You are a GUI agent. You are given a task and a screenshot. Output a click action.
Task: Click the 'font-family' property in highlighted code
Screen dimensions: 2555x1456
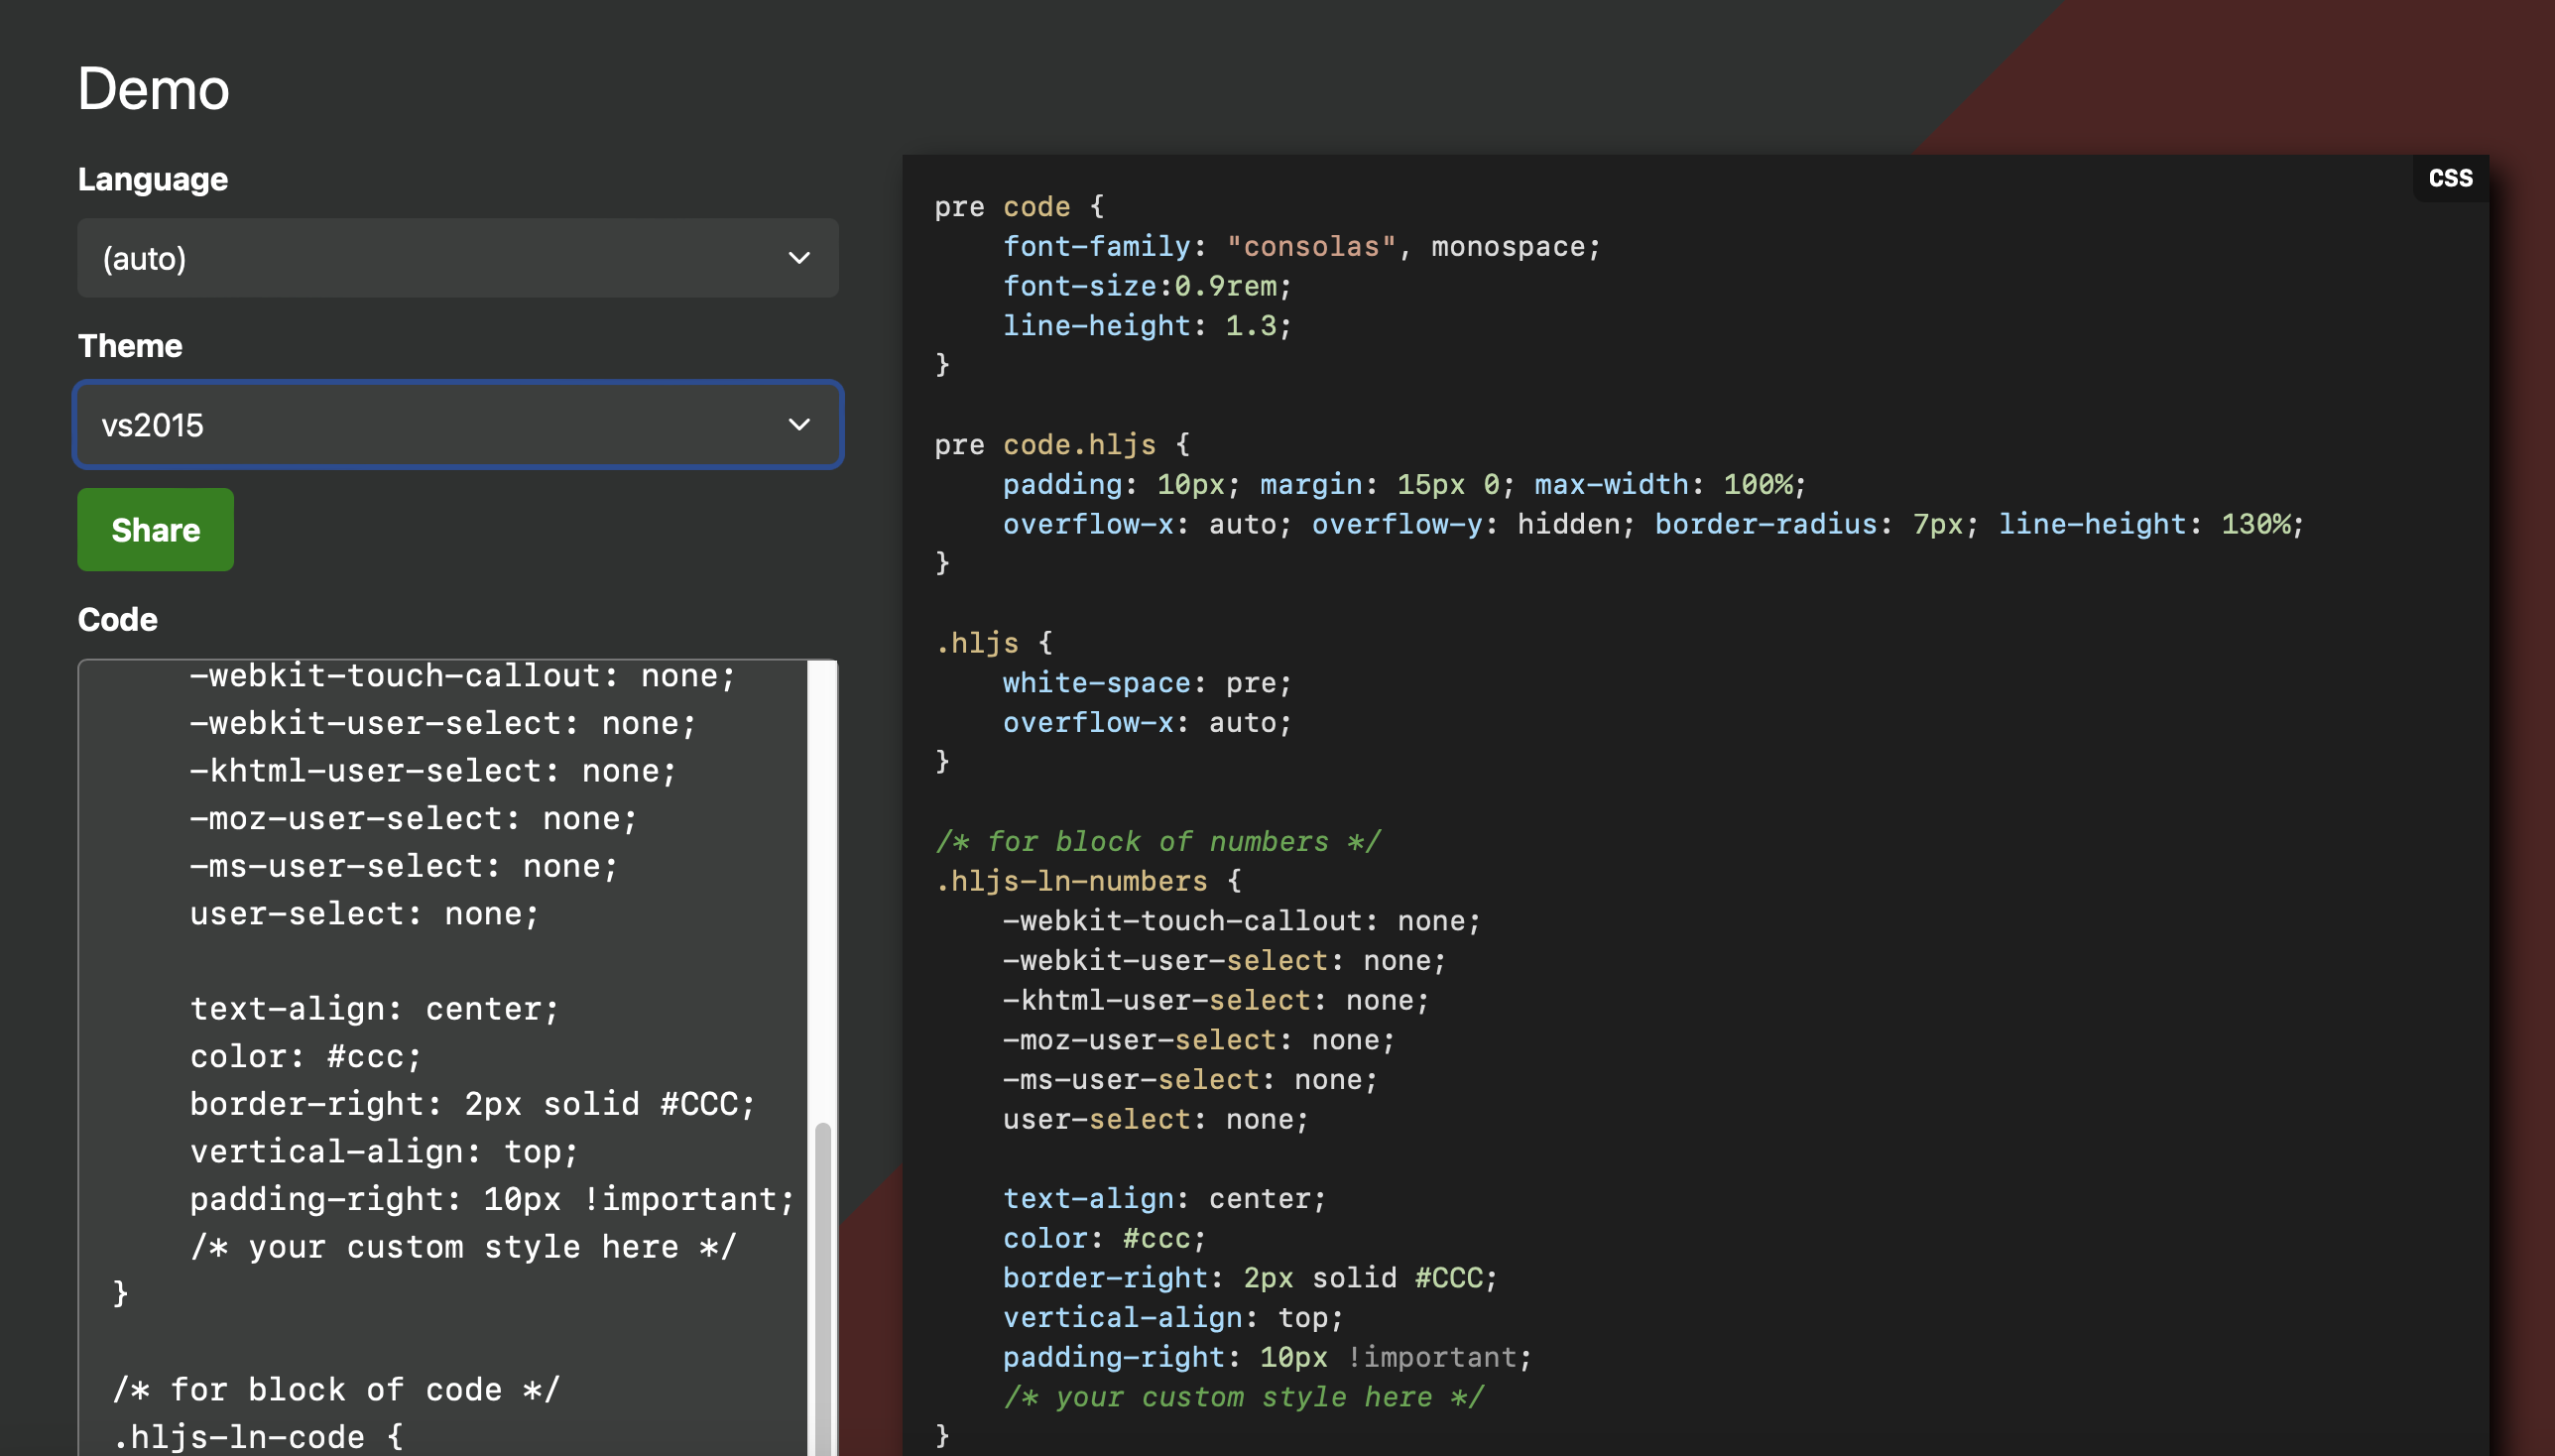coord(1096,246)
